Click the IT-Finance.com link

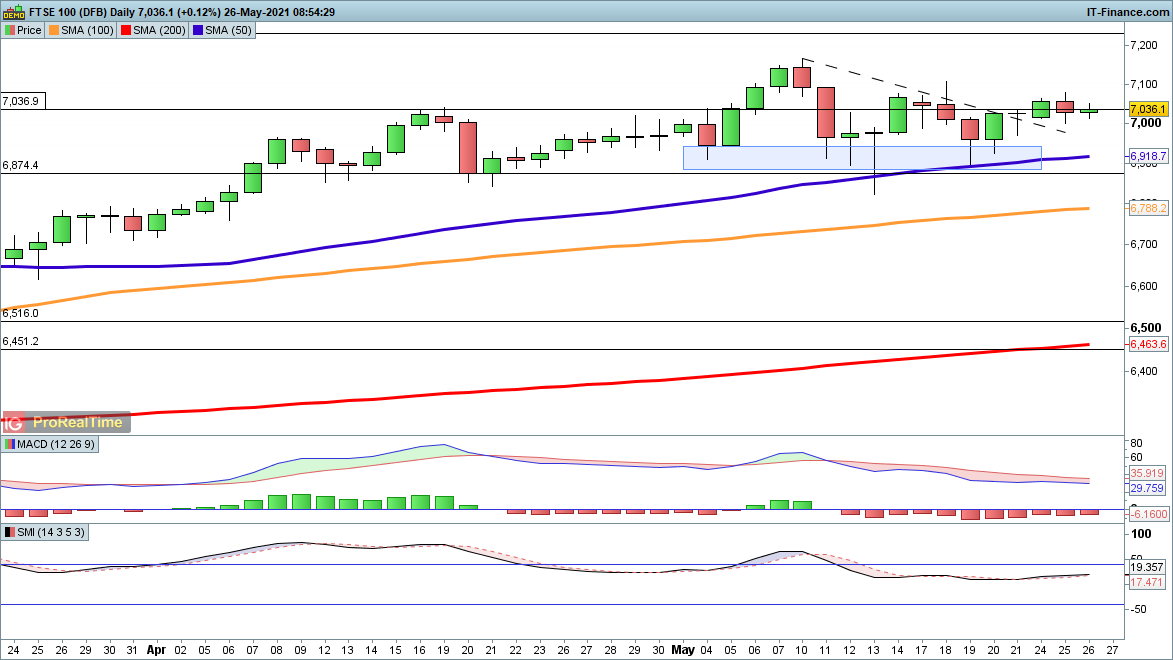(x=1127, y=12)
